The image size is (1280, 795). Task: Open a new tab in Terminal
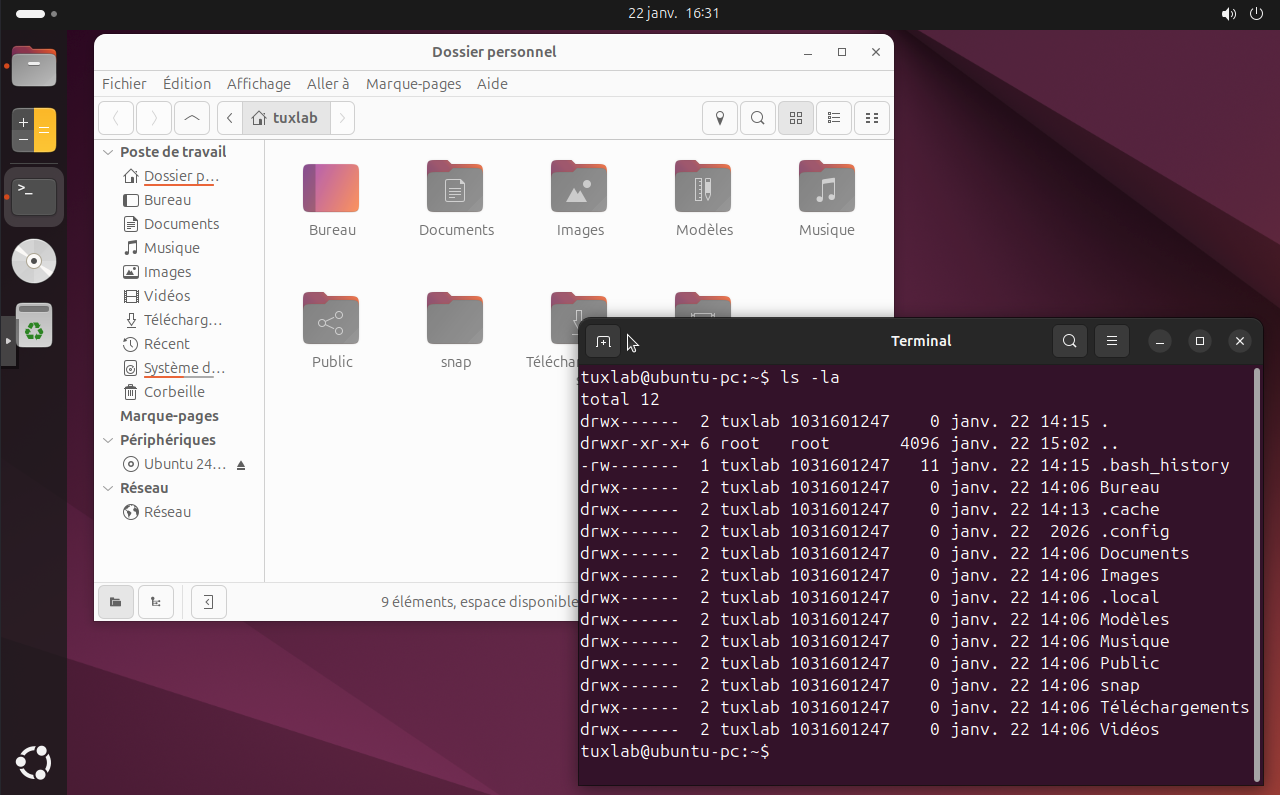click(603, 342)
